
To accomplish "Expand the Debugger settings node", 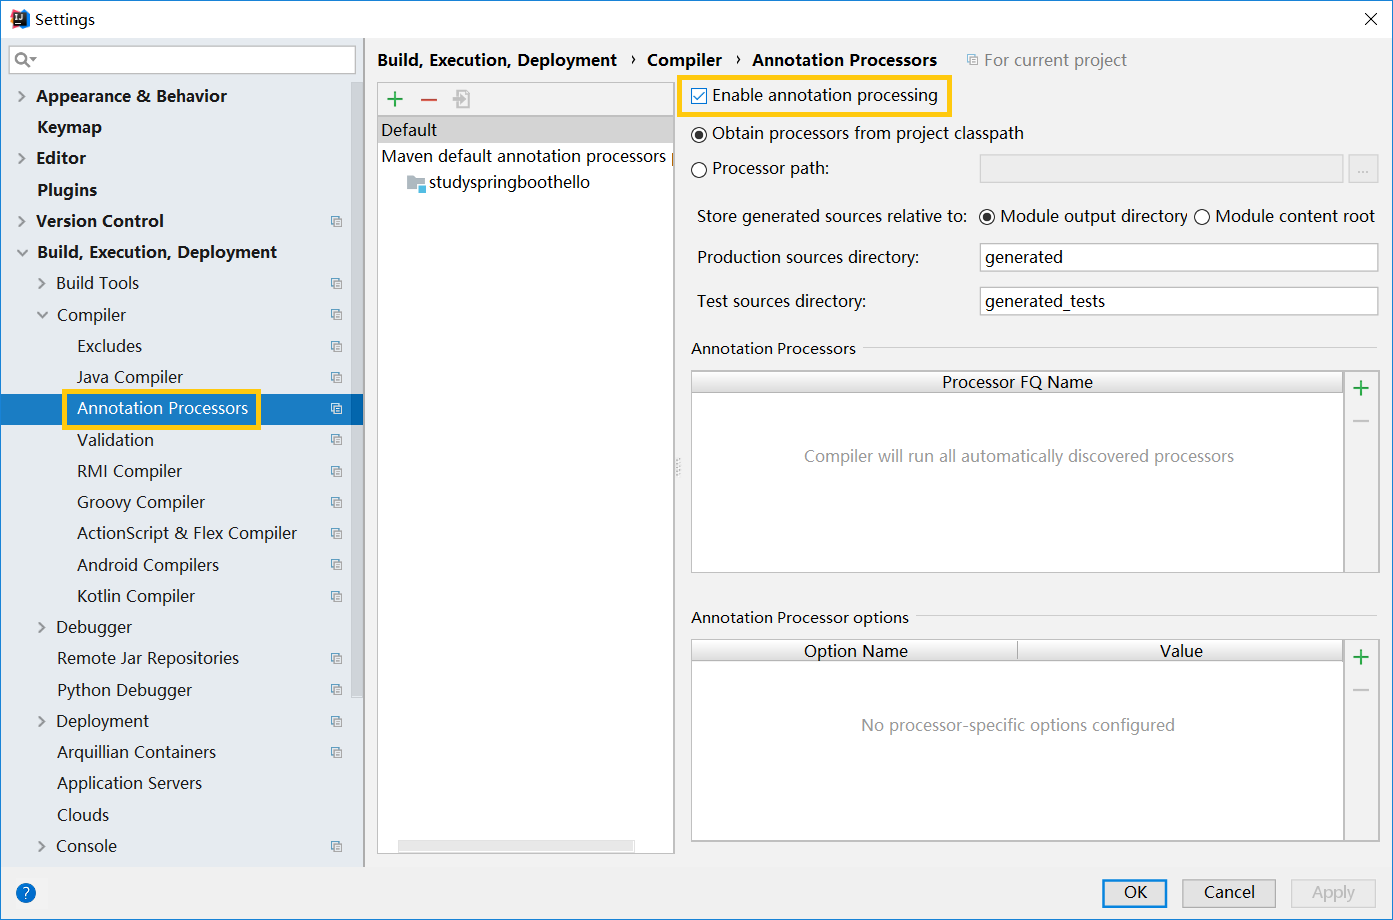I will [x=42, y=627].
